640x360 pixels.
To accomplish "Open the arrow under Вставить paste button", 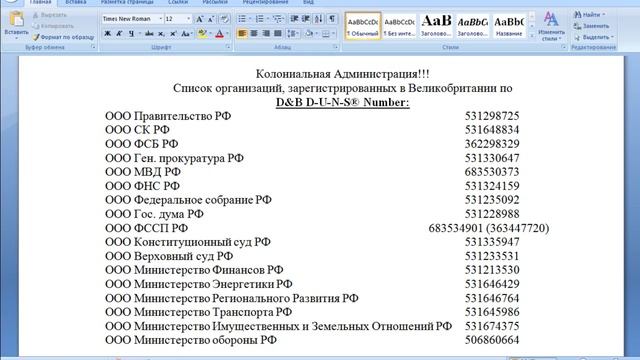I will (x=17, y=38).
